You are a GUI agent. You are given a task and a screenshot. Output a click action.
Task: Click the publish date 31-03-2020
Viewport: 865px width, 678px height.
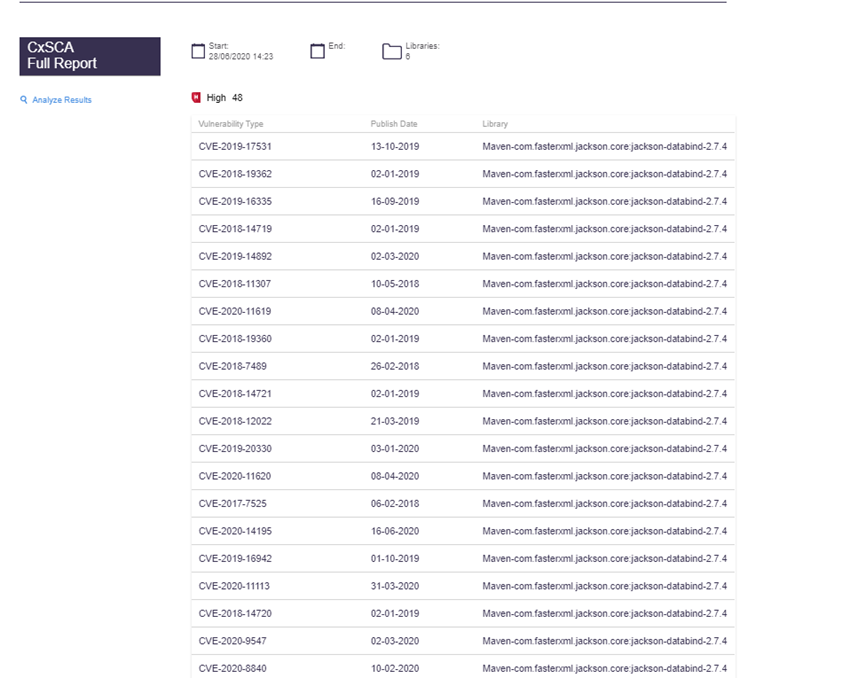(395, 586)
